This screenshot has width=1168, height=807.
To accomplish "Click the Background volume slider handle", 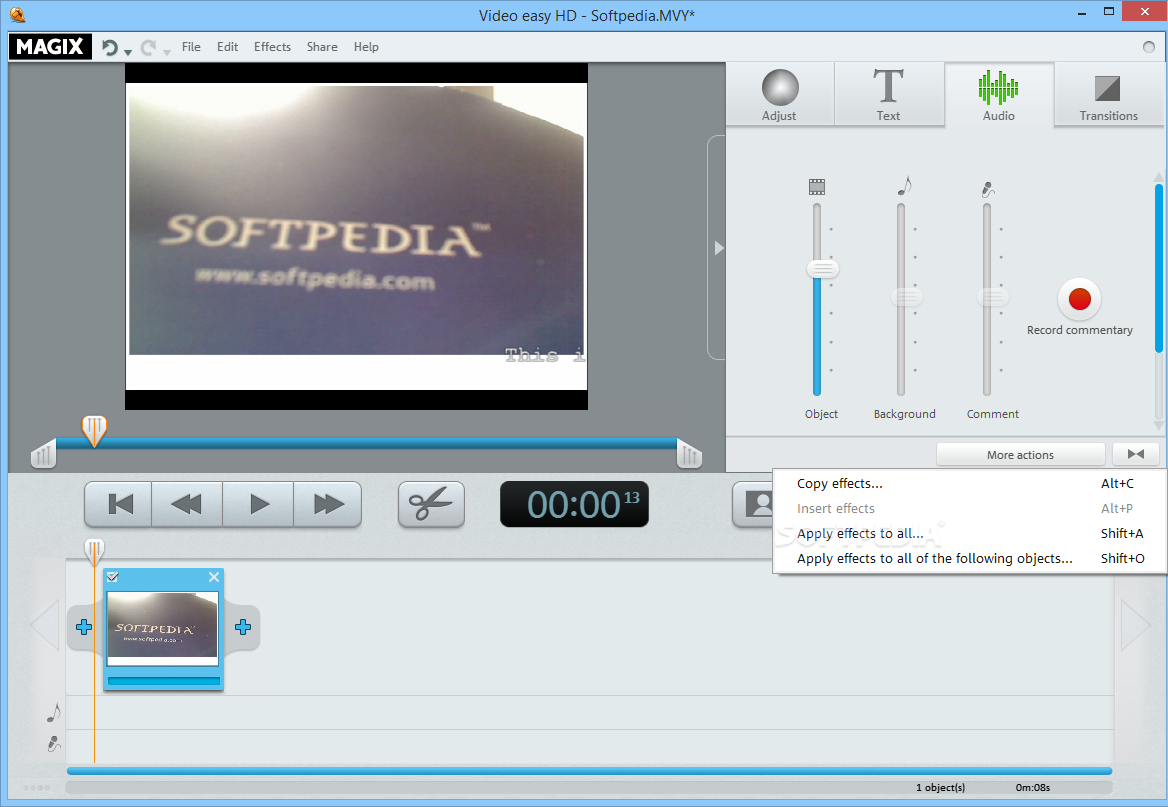I will pyautogui.click(x=907, y=297).
